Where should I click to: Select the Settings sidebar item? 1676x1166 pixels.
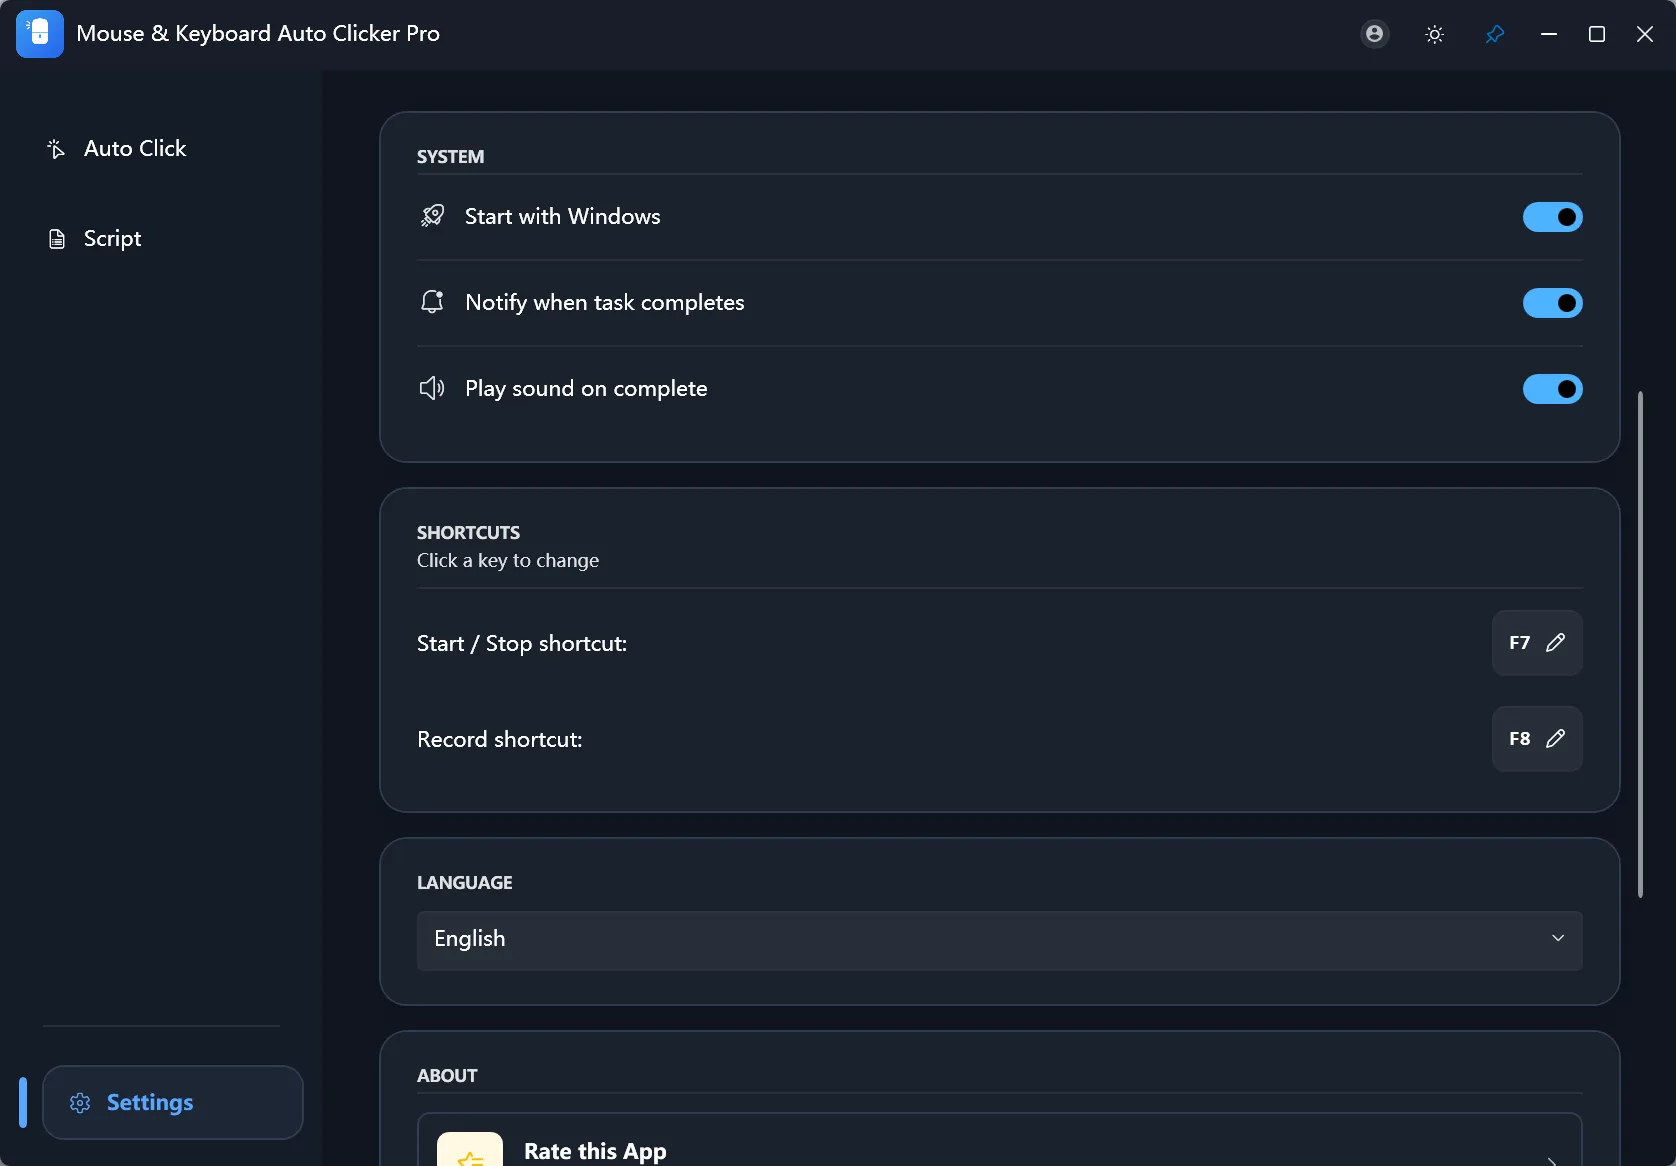point(173,1102)
